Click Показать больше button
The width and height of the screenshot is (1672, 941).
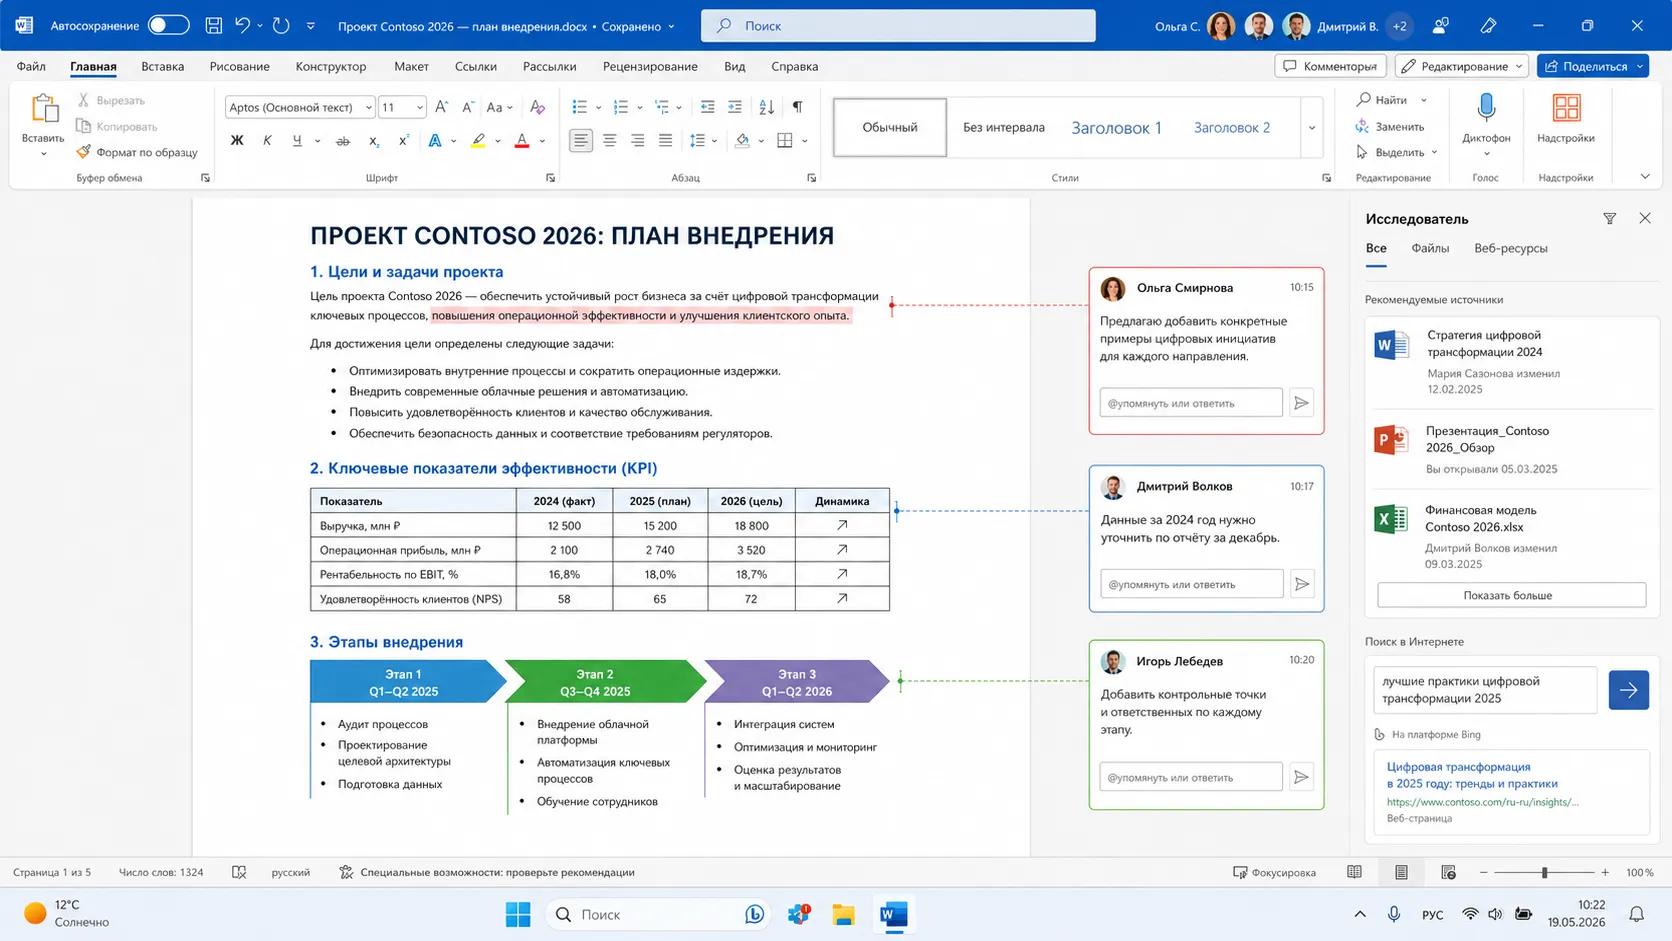click(1511, 595)
